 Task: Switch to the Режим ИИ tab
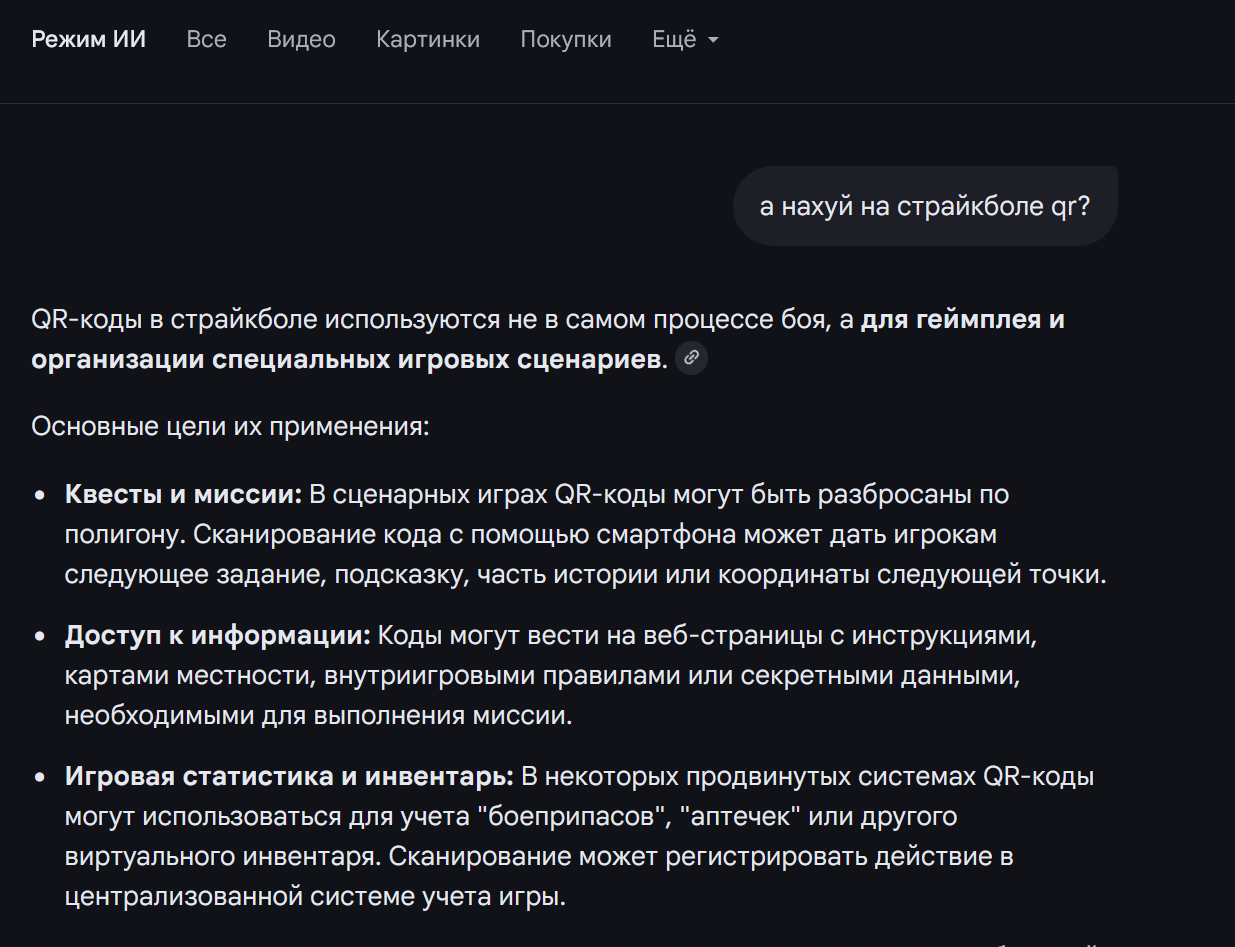[x=89, y=40]
